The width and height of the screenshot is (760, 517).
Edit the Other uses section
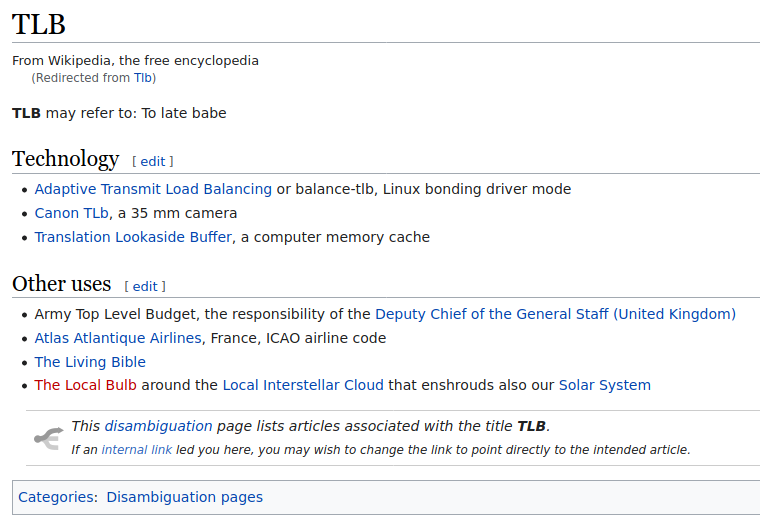[145, 286]
